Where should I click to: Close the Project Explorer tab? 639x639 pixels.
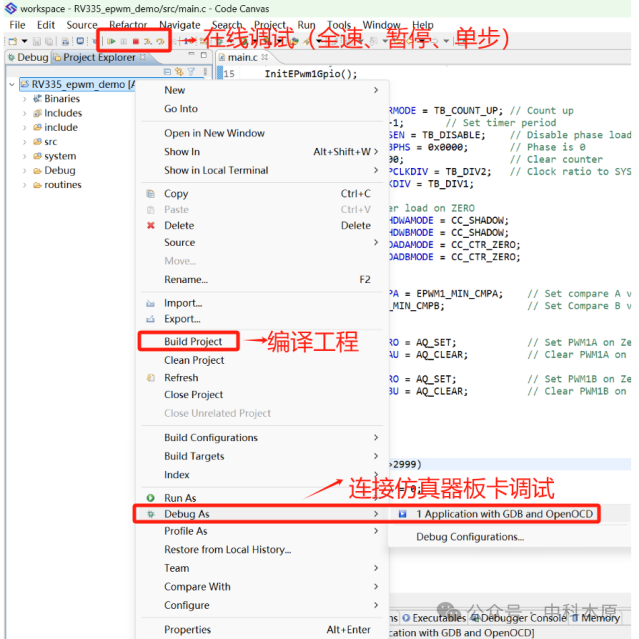pos(143,57)
